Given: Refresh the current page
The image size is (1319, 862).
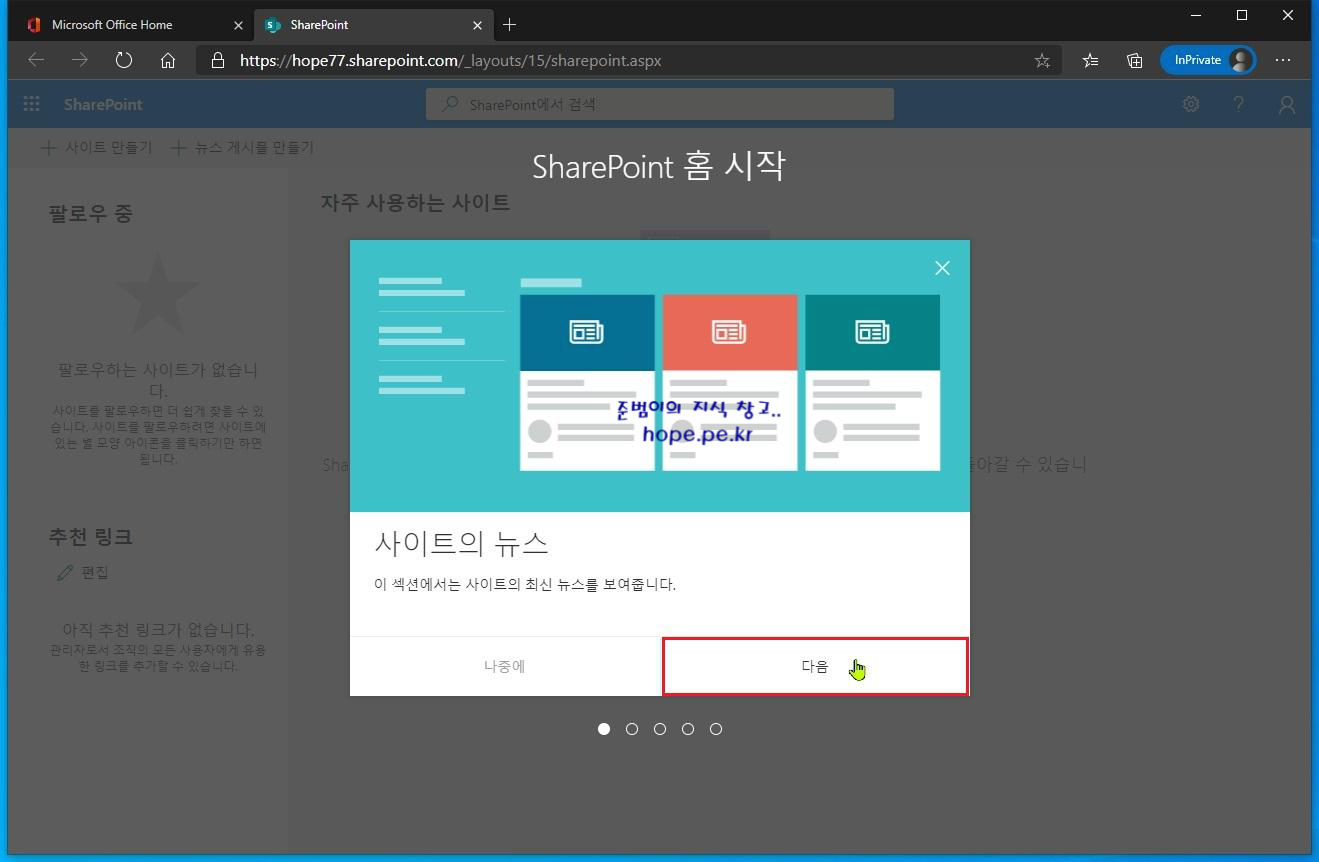Looking at the screenshot, I should click(x=124, y=60).
